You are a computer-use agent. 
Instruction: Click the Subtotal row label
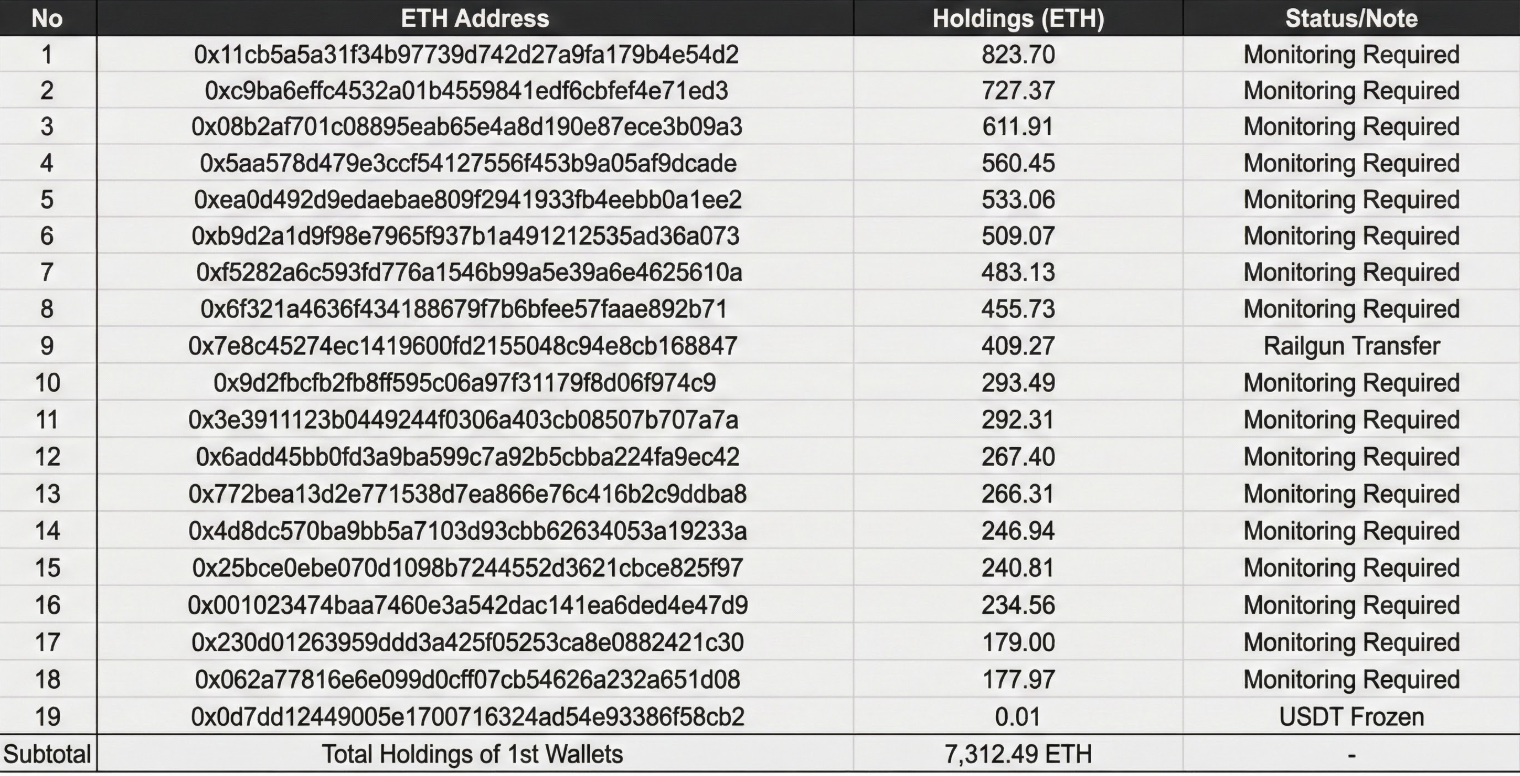tap(47, 755)
